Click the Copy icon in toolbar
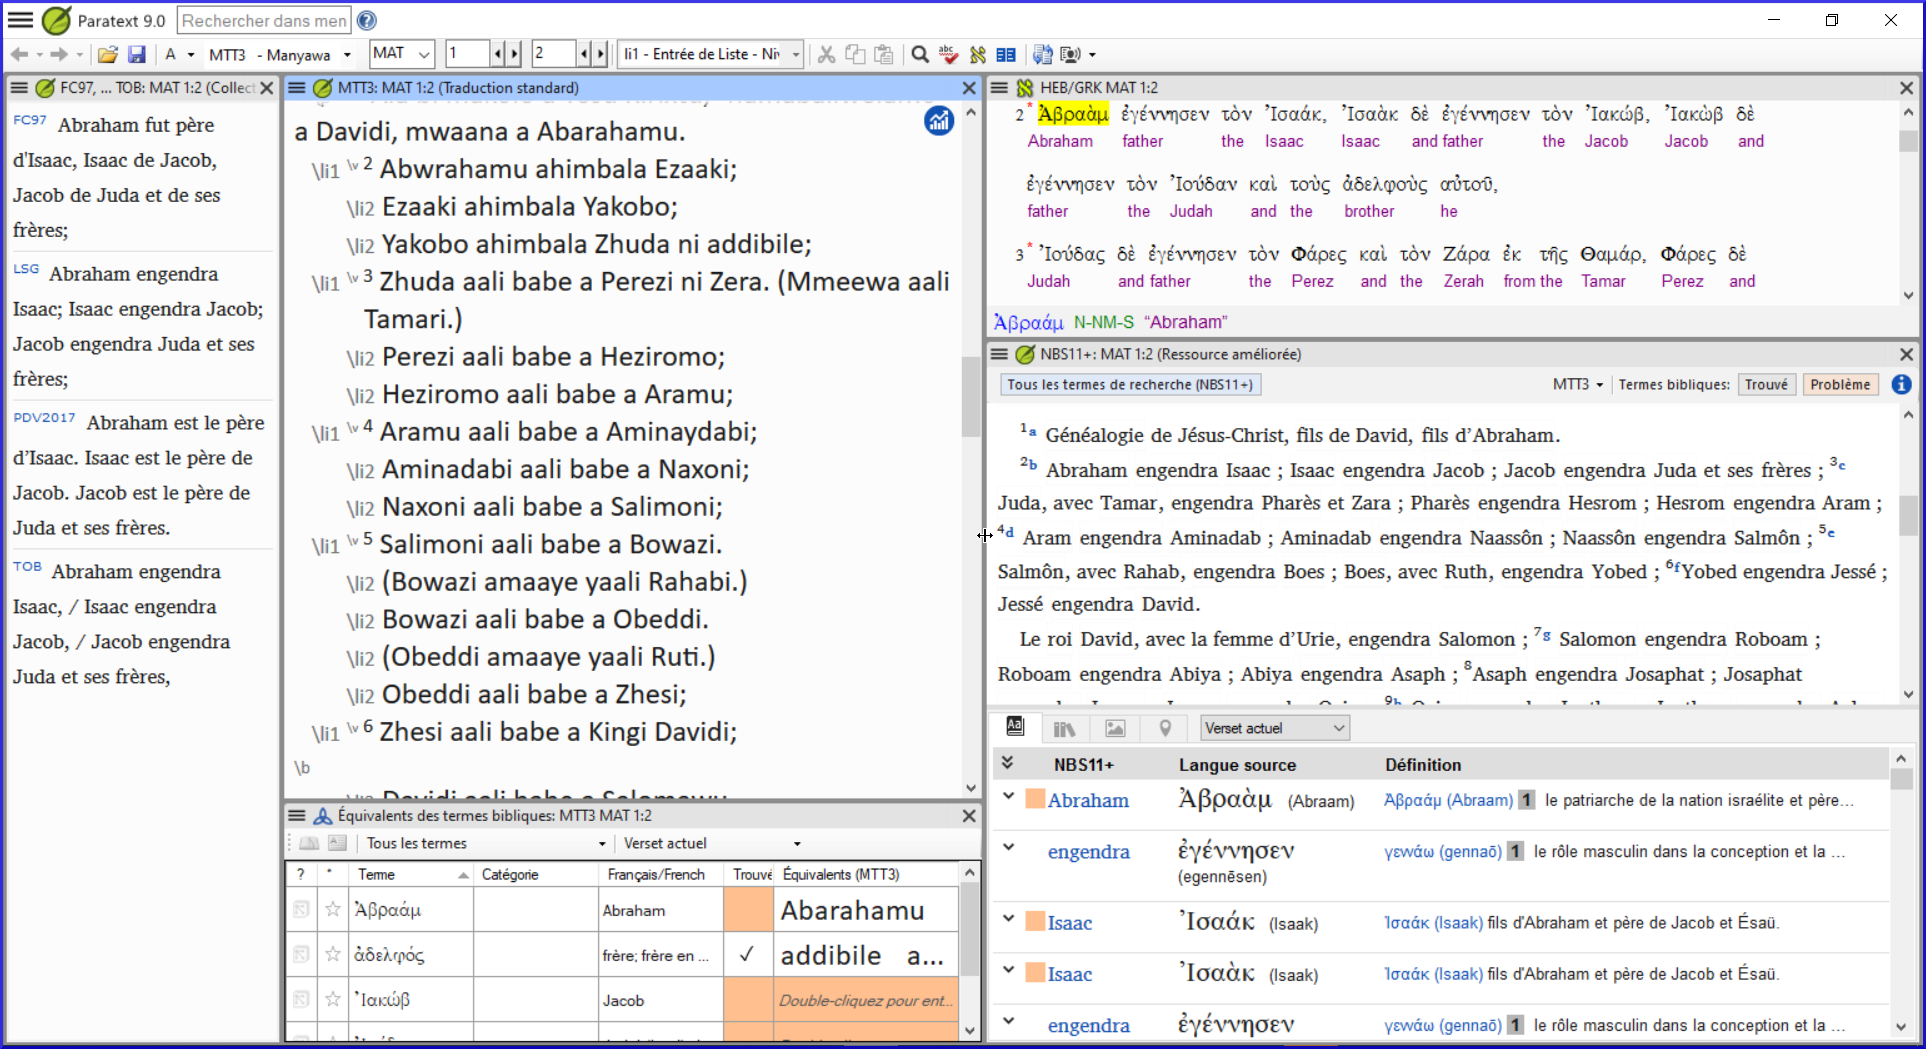Image resolution: width=1926 pixels, height=1049 pixels. (855, 54)
